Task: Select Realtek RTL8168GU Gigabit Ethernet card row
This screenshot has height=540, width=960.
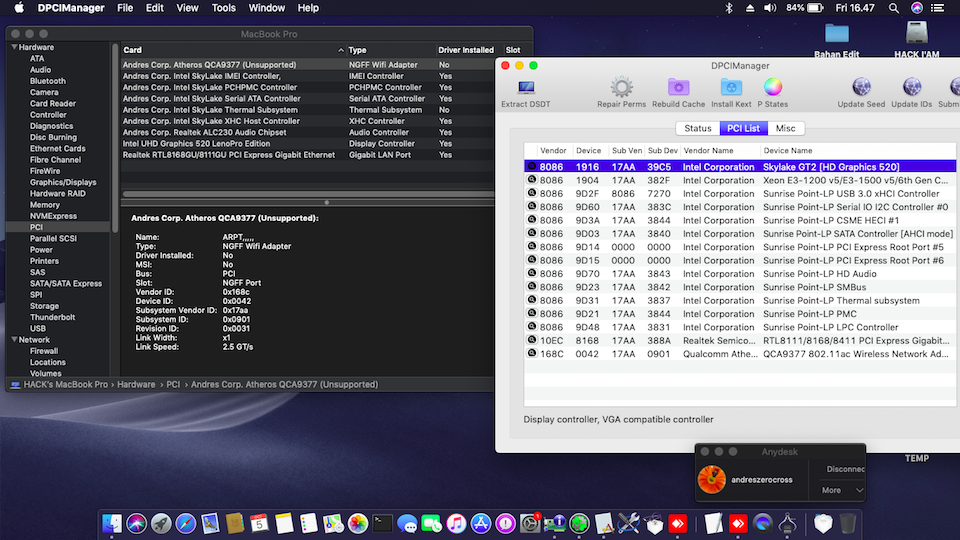Action: tap(307, 155)
